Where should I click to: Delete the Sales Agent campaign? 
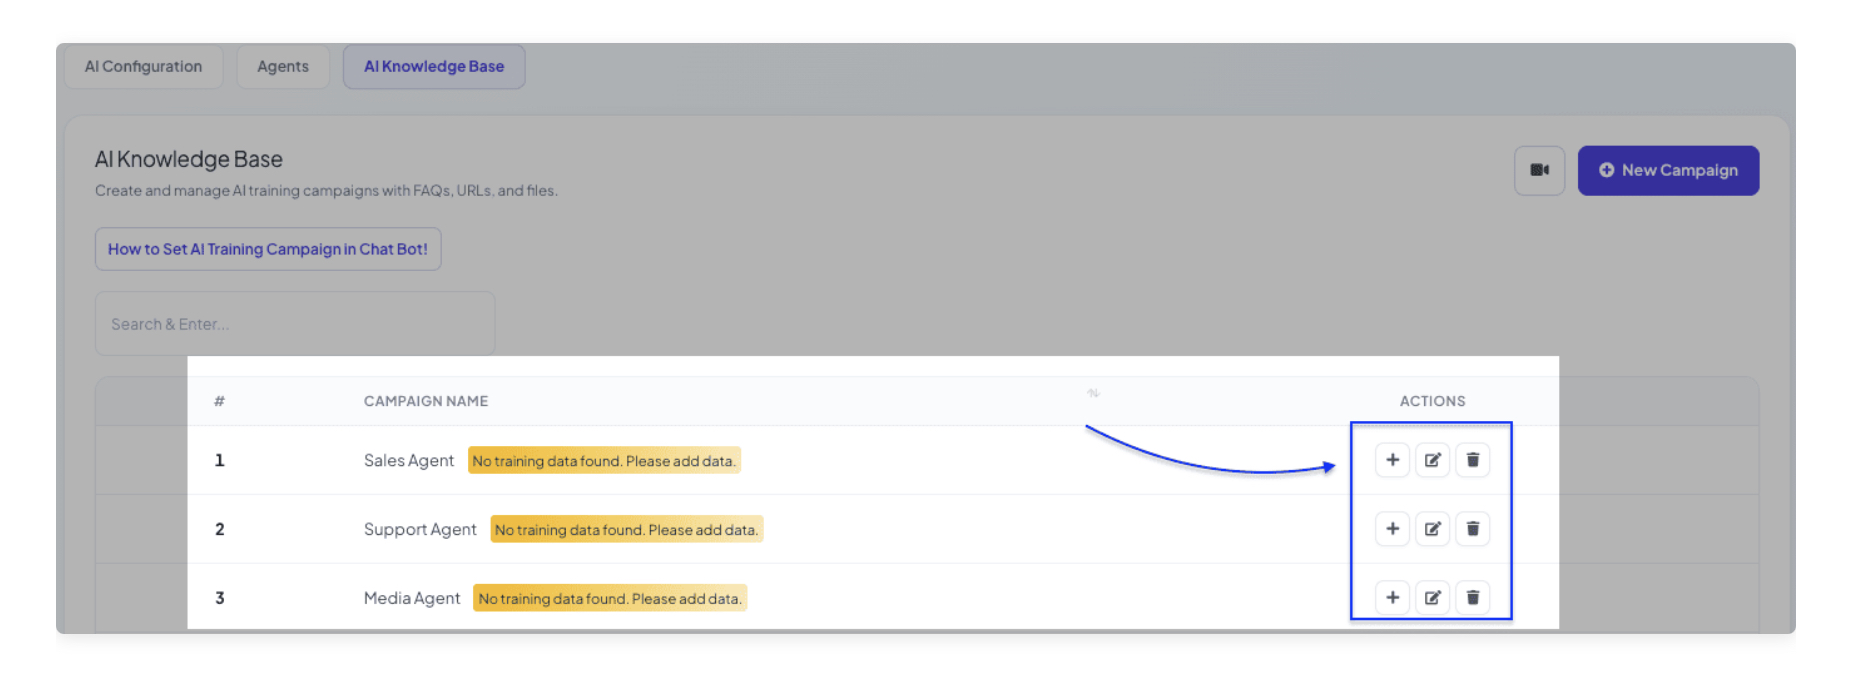pos(1472,460)
